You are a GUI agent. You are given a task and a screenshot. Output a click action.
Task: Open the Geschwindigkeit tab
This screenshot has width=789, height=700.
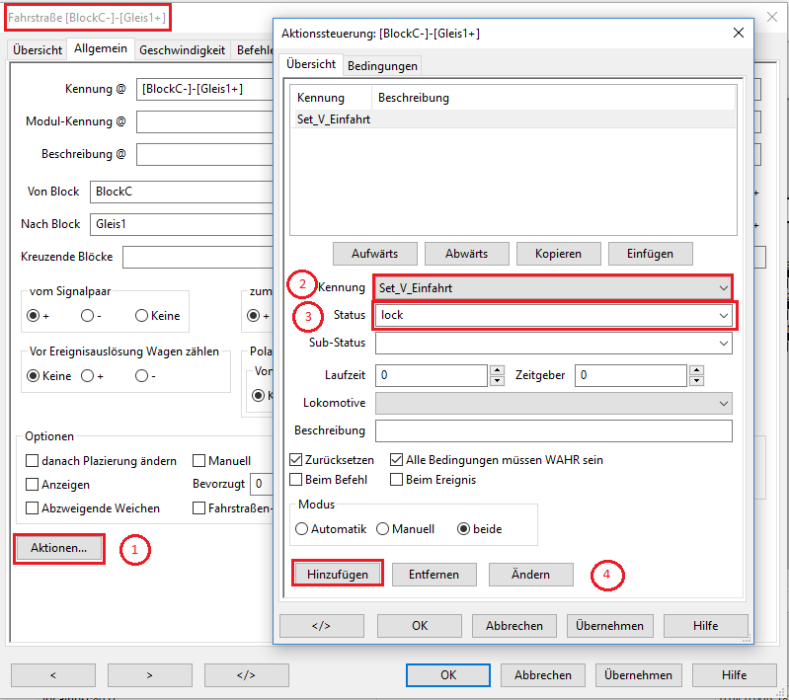[182, 49]
